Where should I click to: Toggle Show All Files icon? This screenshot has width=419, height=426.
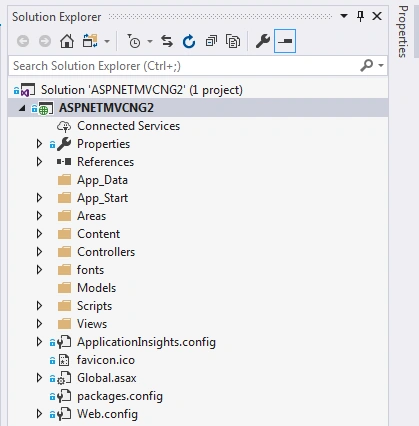click(233, 41)
